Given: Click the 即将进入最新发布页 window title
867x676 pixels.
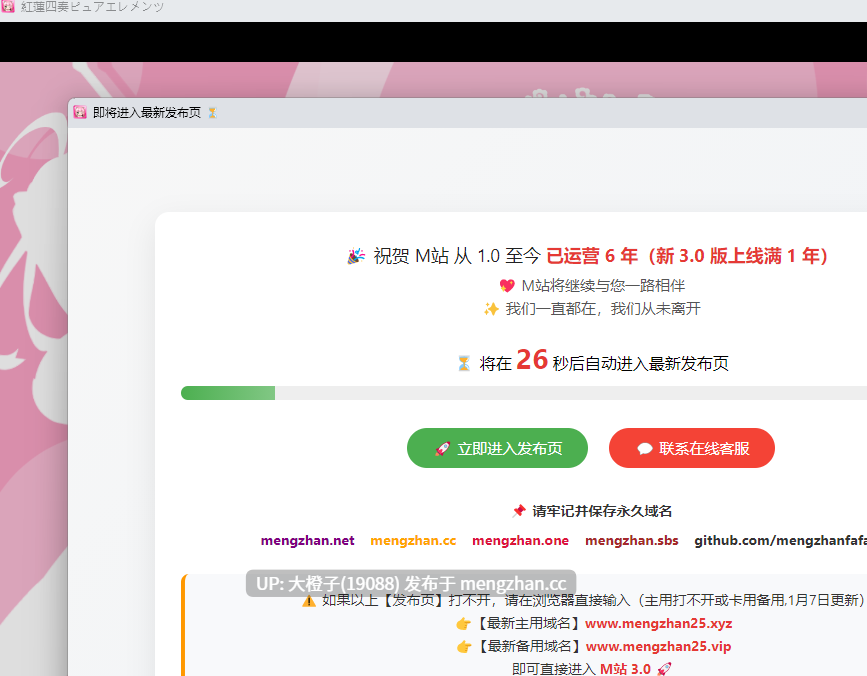Looking at the screenshot, I should click(147, 113).
